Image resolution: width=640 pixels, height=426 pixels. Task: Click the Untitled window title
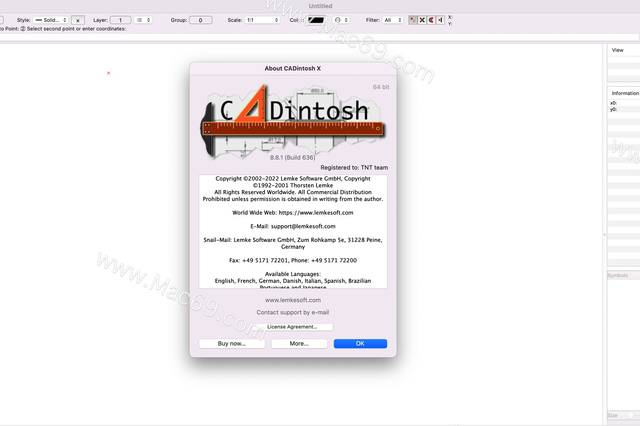coord(320,6)
